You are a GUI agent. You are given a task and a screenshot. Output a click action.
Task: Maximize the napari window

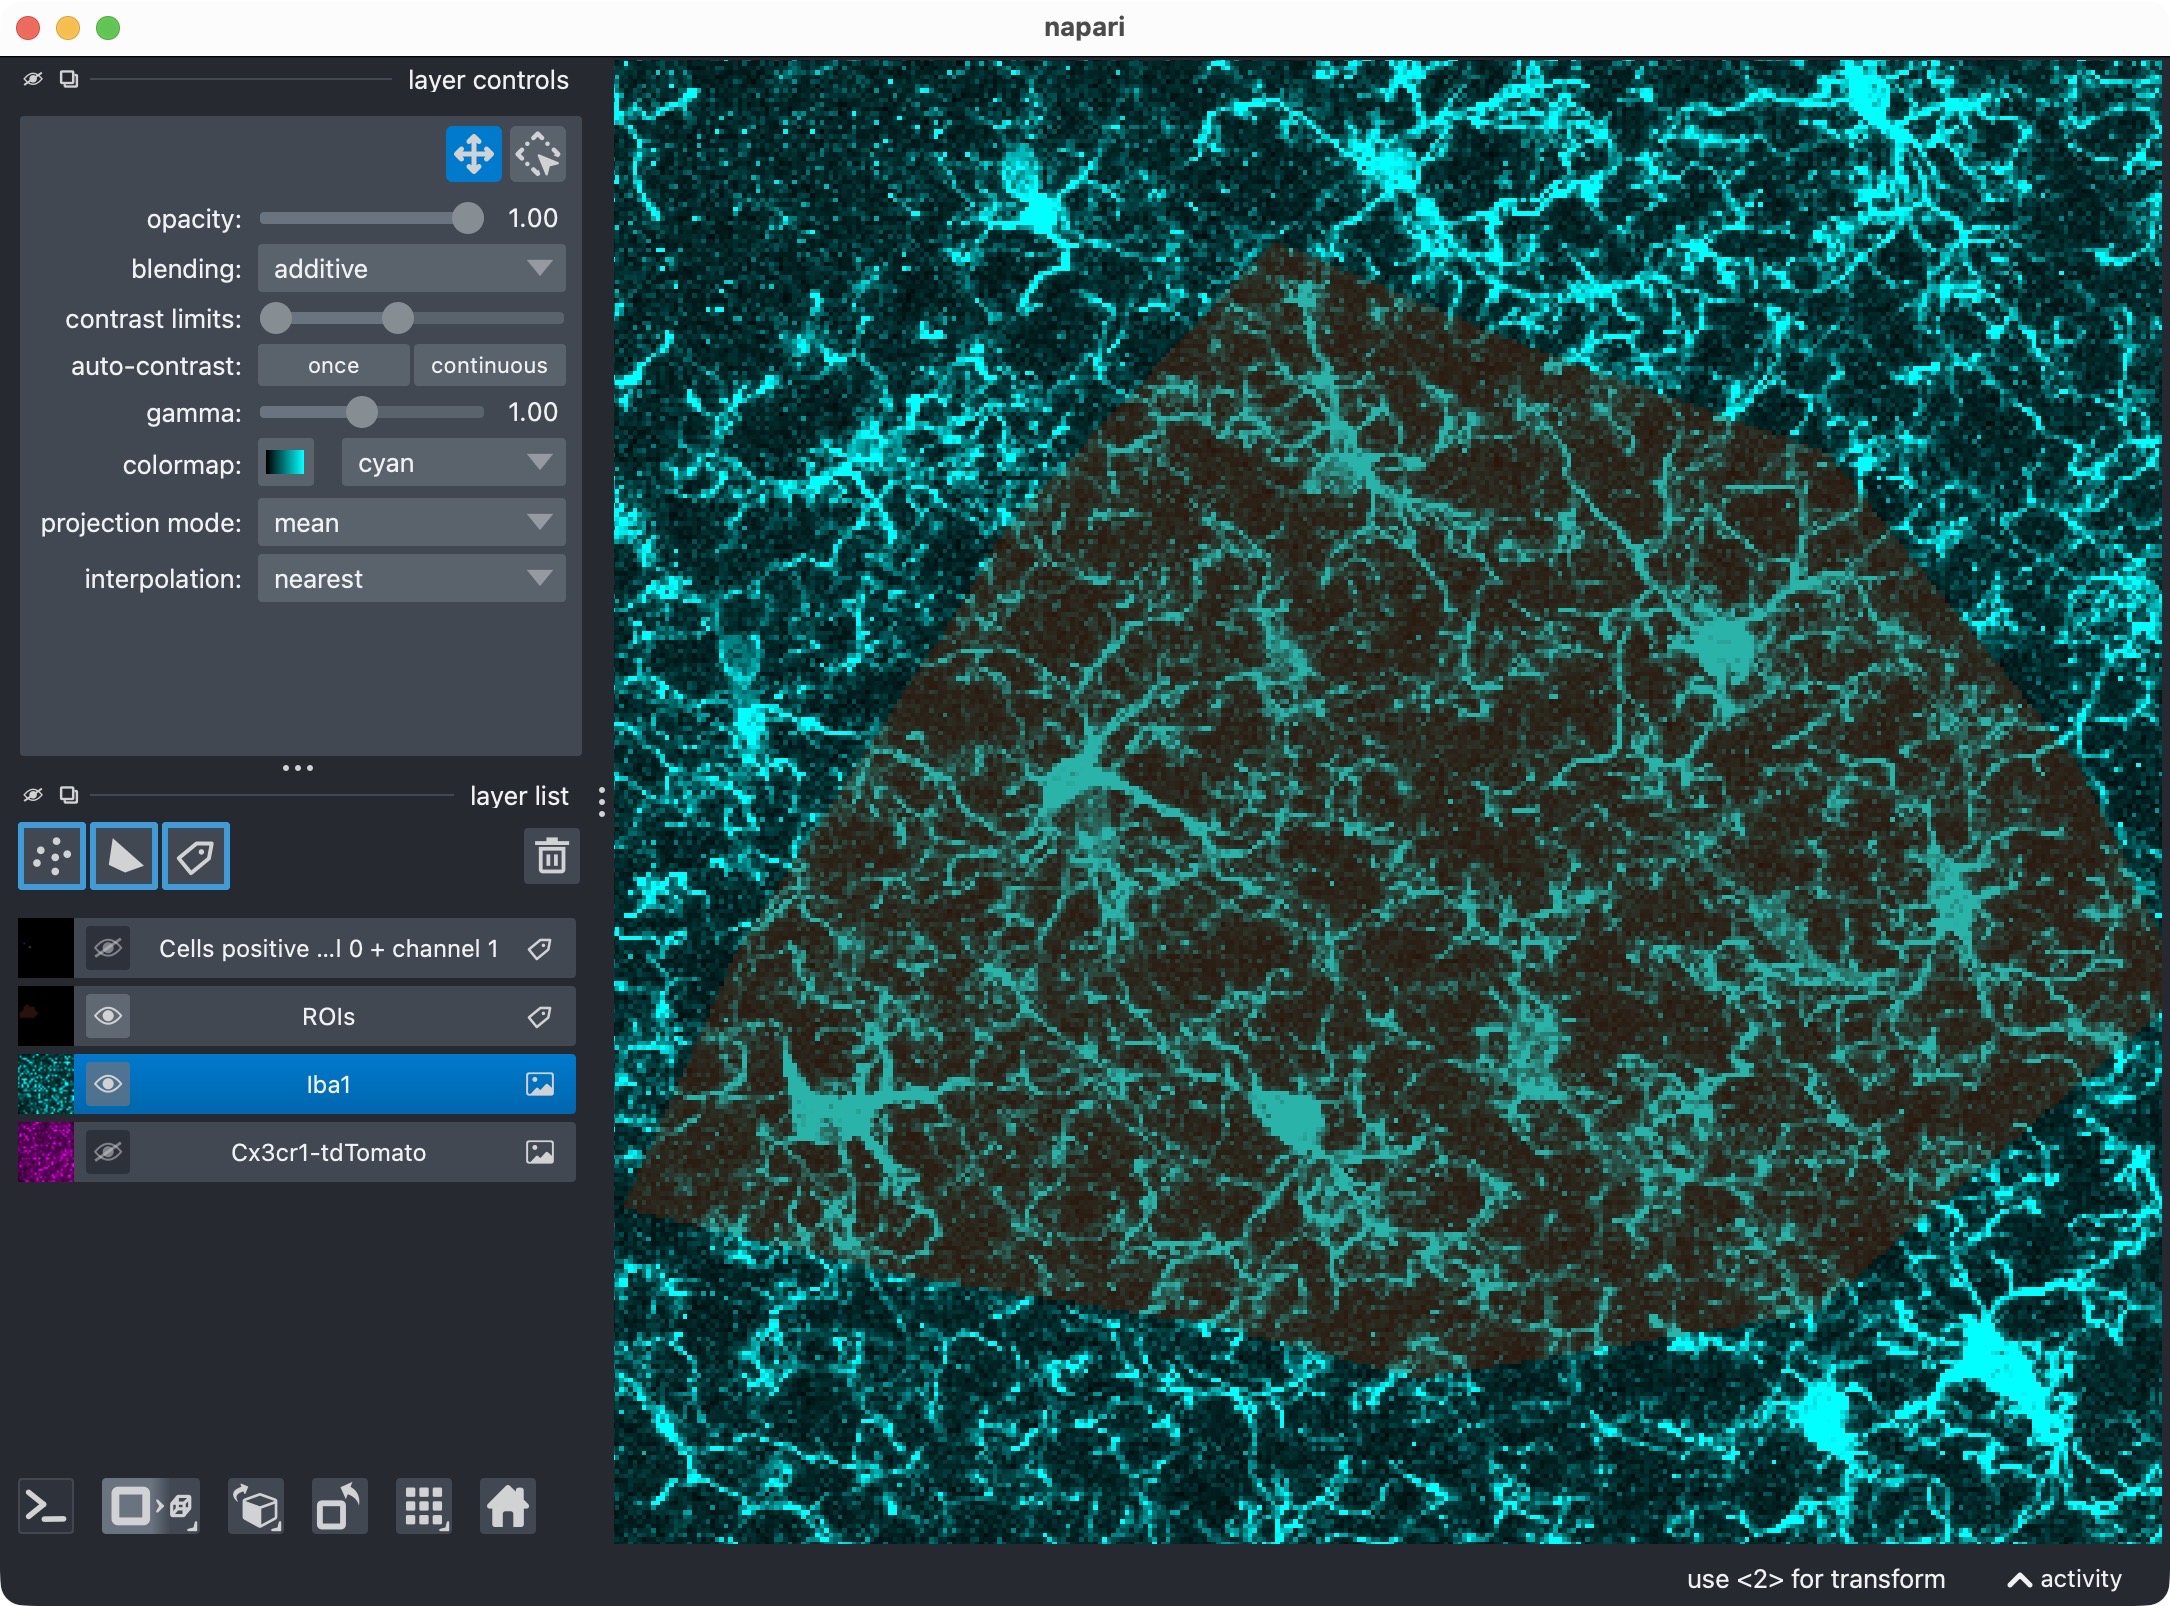click(108, 27)
